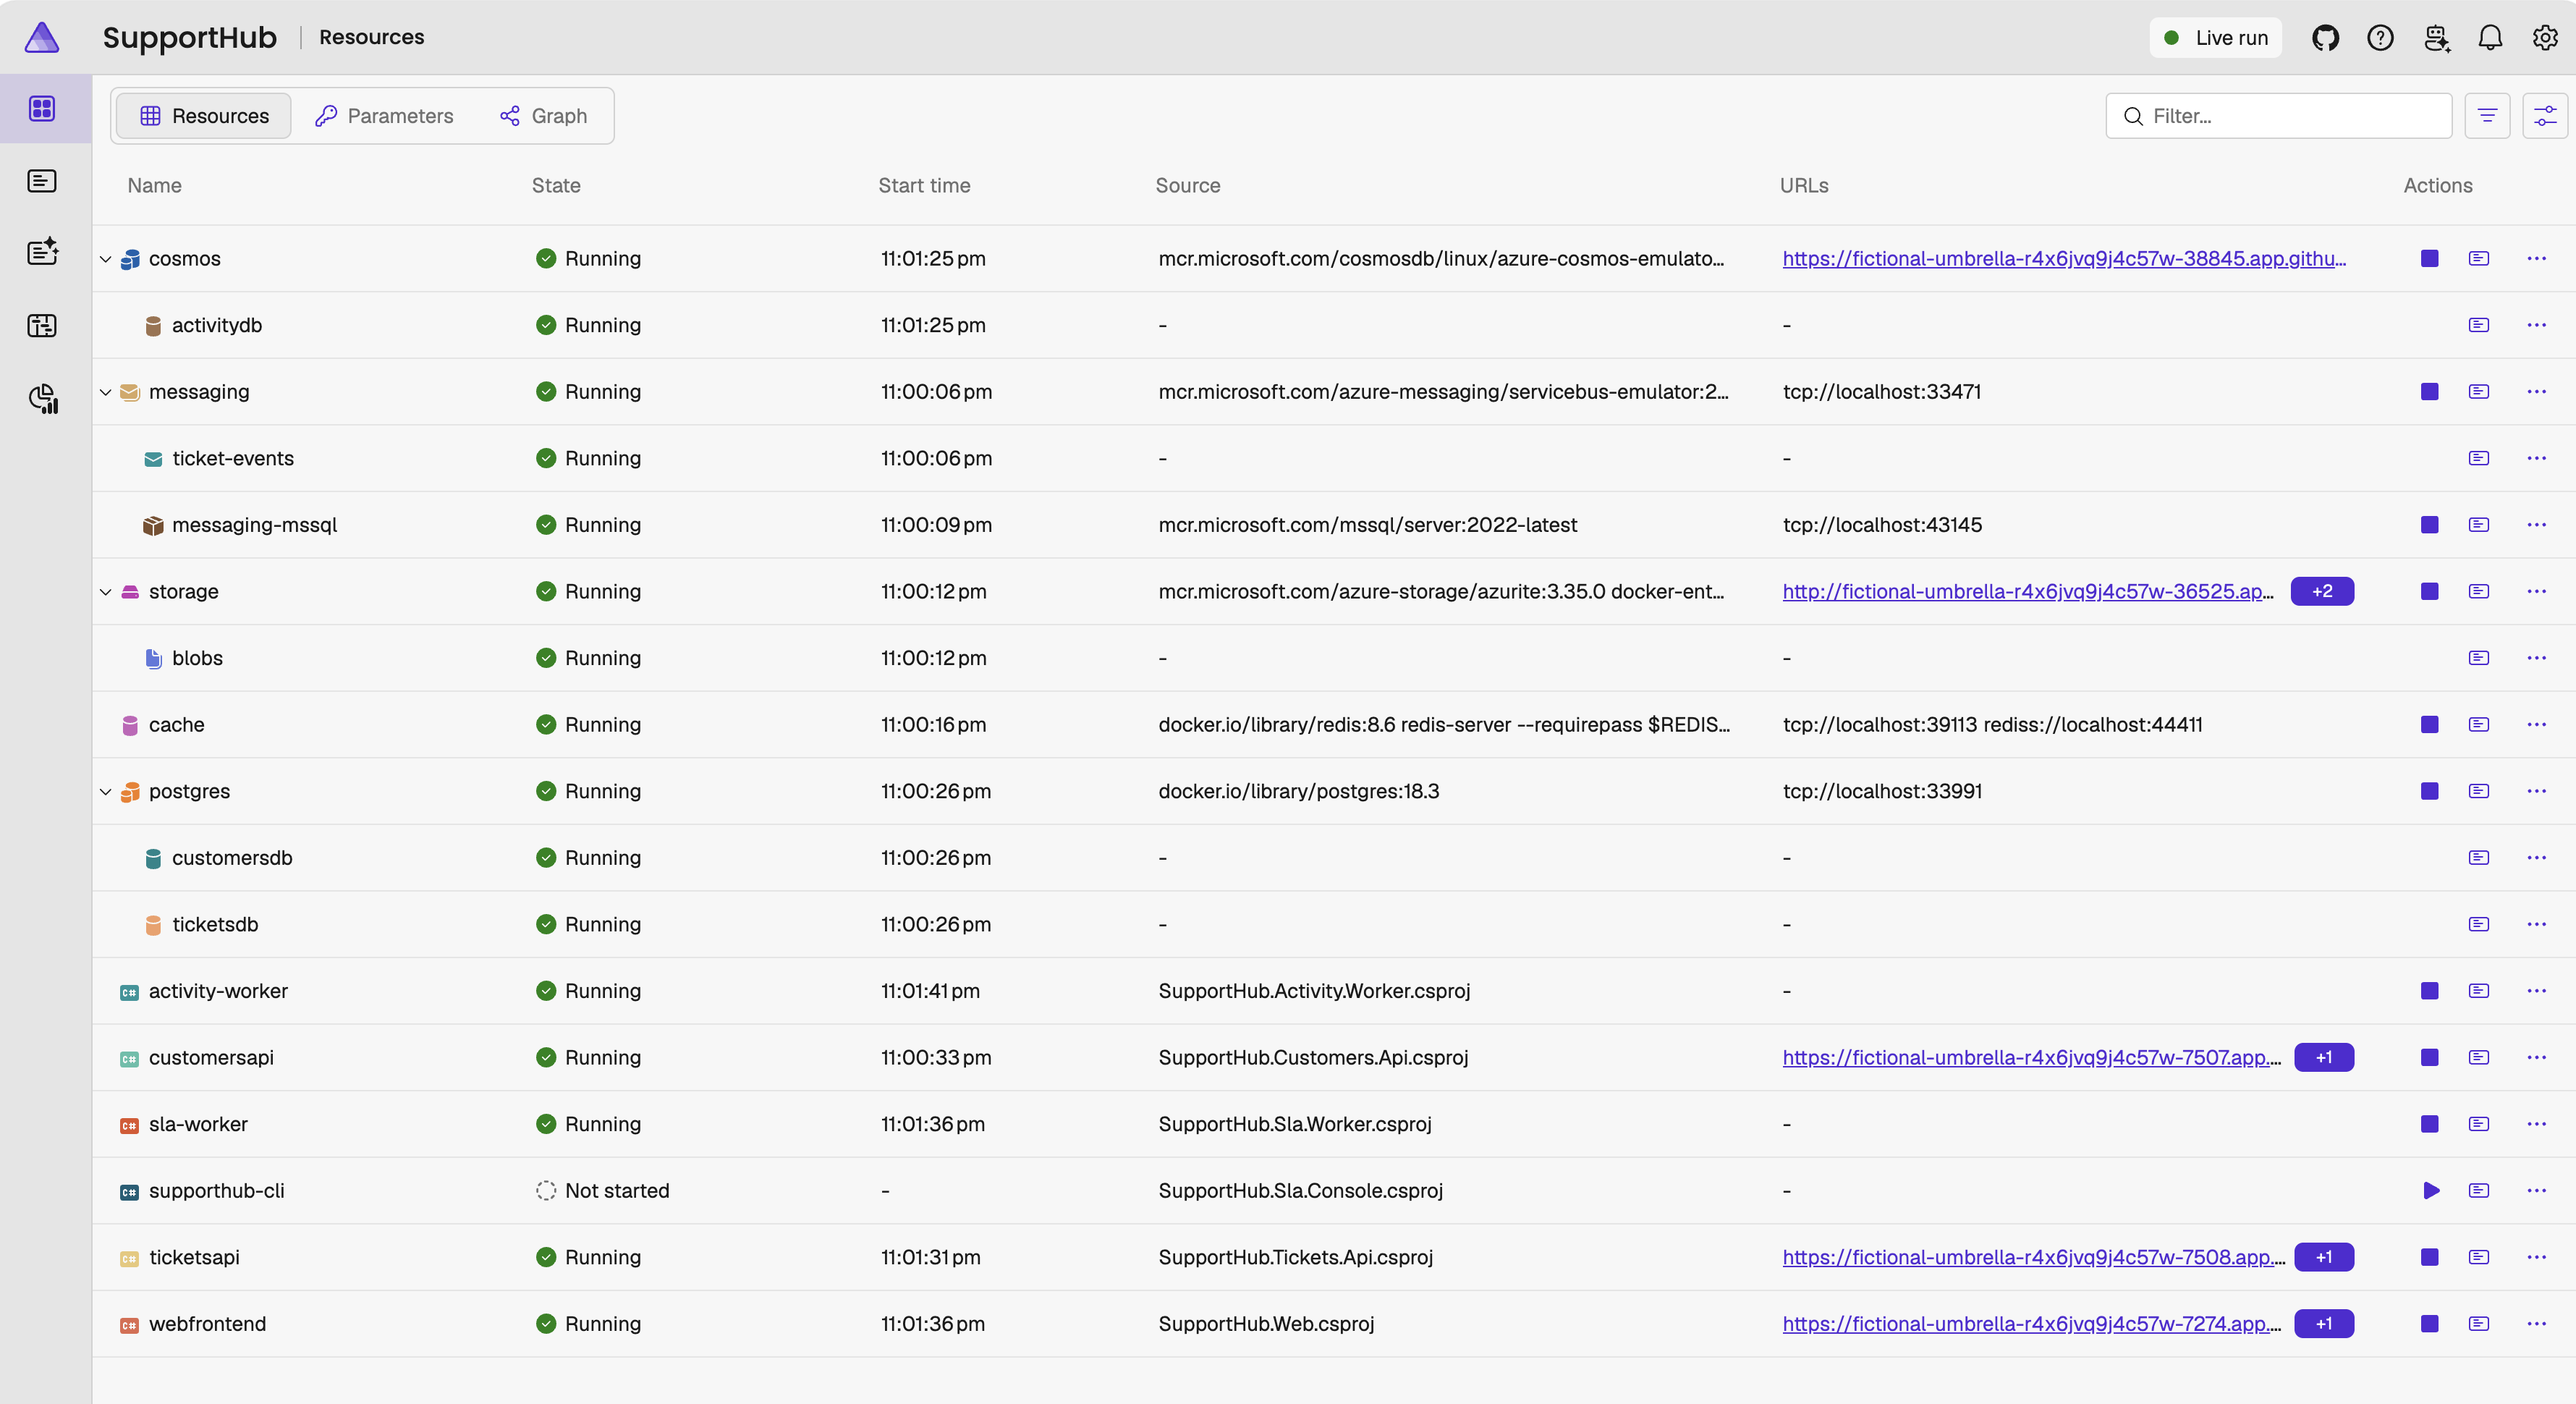Open the AI assistant icon in header
This screenshot has width=2576, height=1404.
(2436, 37)
